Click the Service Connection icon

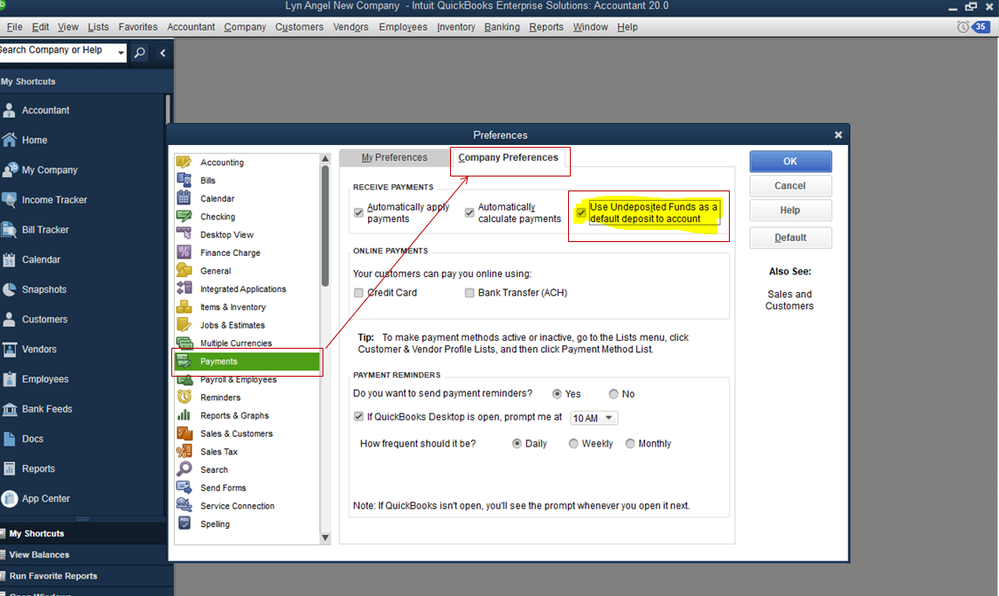click(x=184, y=505)
